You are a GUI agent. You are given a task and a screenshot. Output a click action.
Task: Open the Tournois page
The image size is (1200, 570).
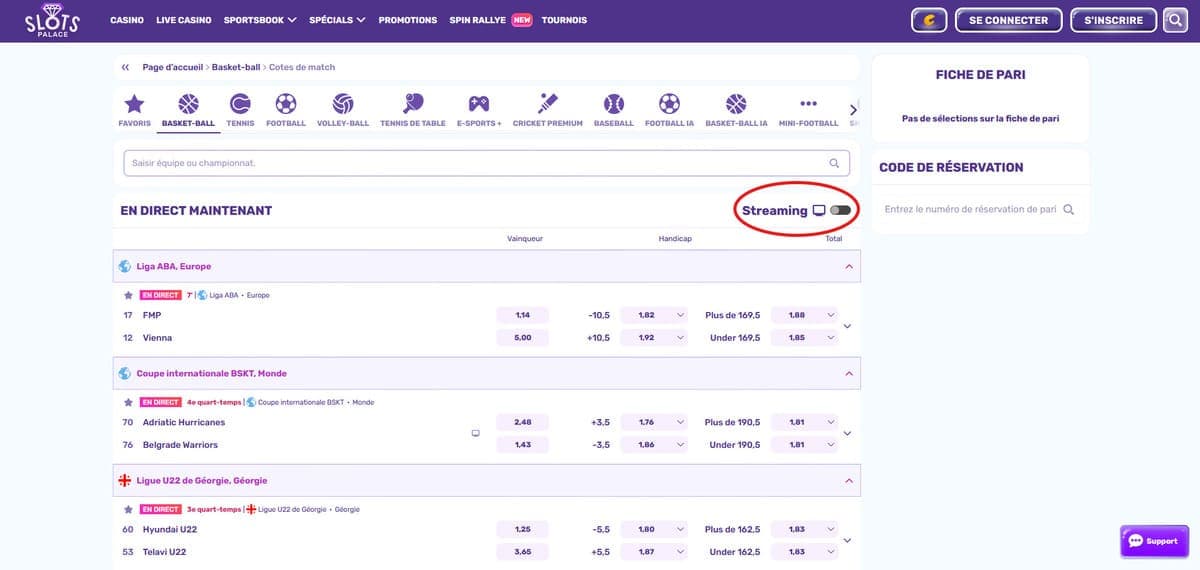coord(564,20)
